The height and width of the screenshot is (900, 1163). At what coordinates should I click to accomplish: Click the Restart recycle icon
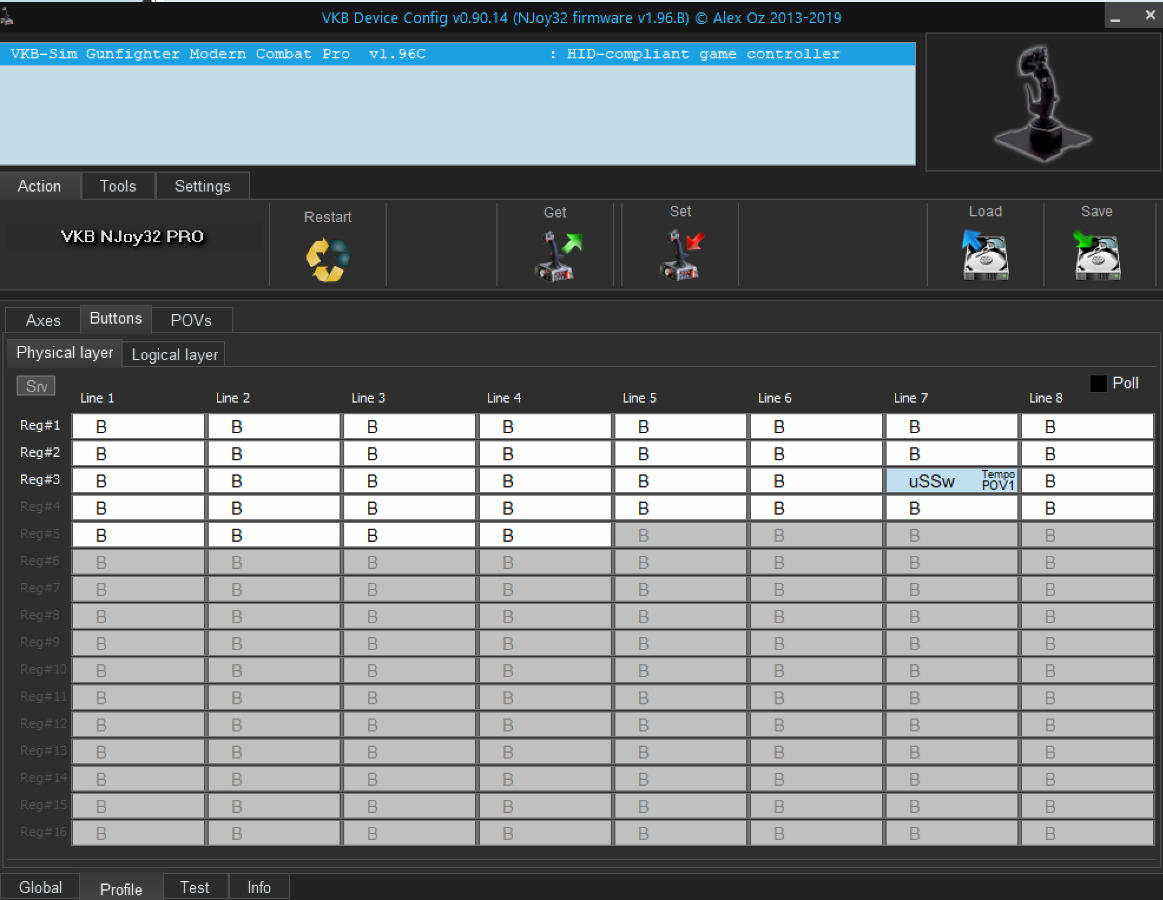pyautogui.click(x=327, y=259)
